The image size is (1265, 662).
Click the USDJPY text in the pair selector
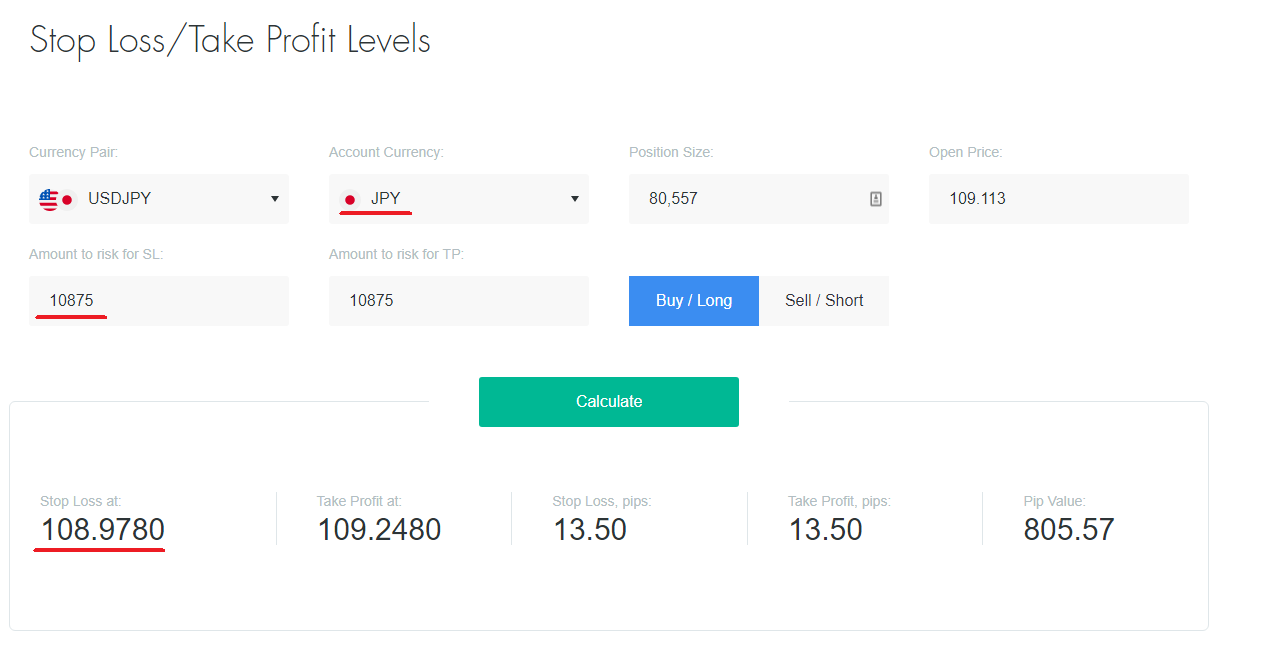click(x=120, y=199)
